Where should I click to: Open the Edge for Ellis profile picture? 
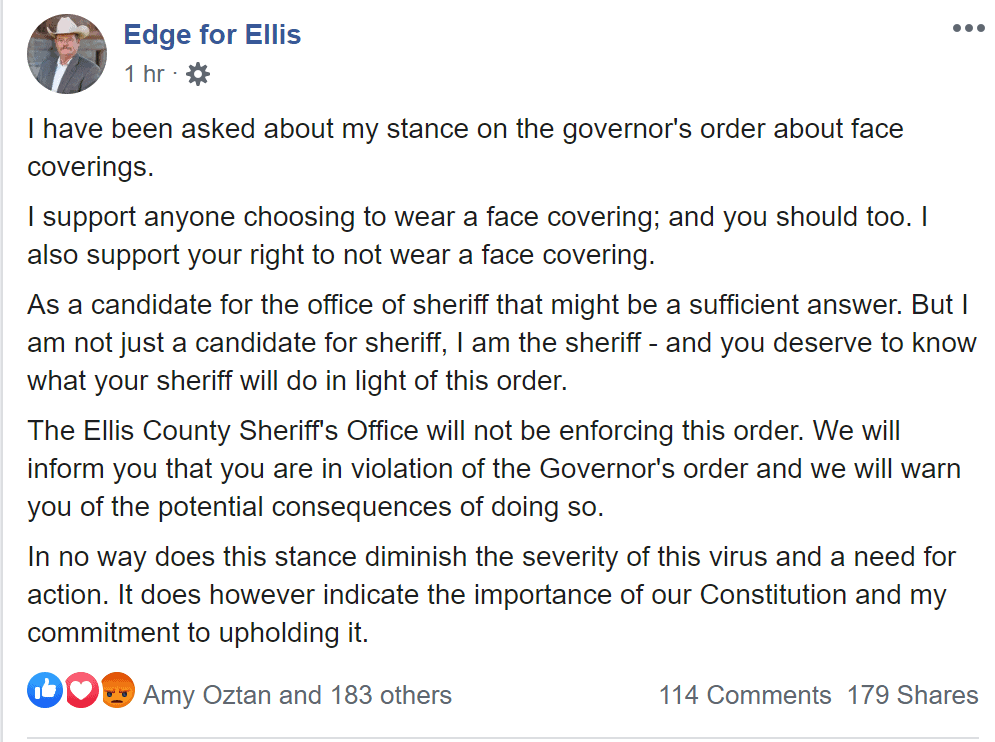coord(67,54)
